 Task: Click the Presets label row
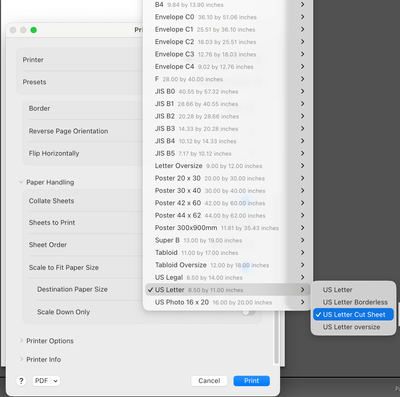coord(34,82)
